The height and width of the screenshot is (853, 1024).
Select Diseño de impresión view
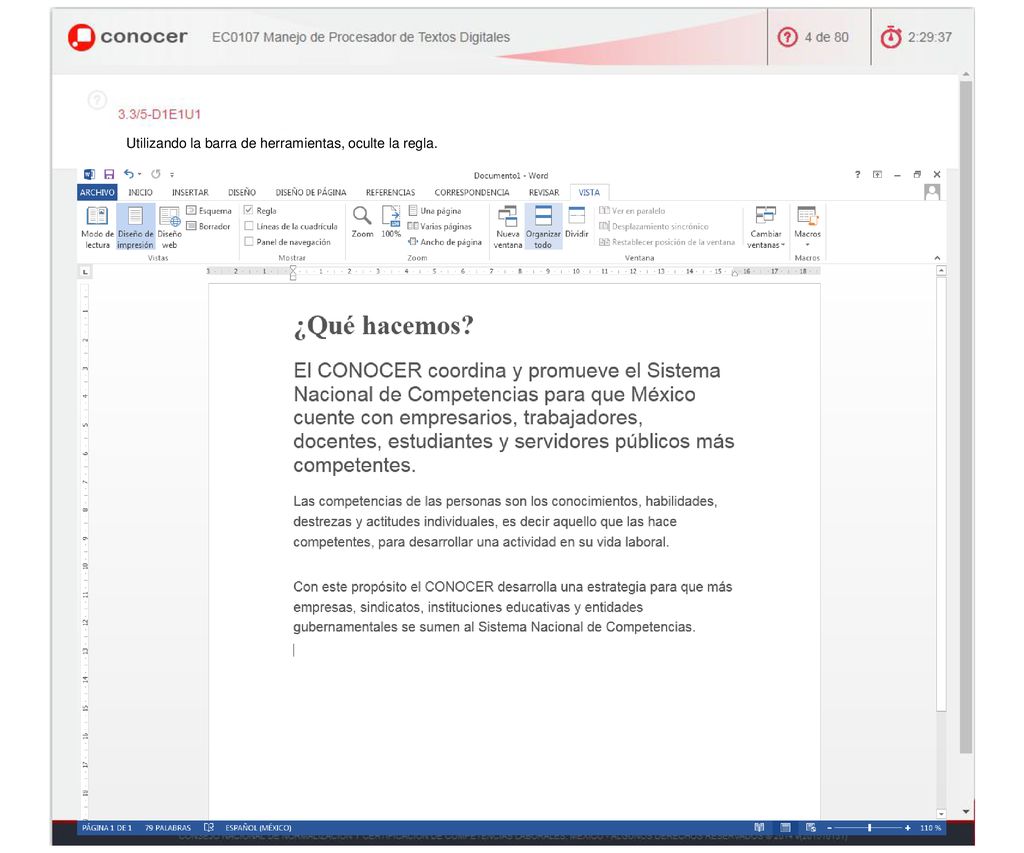click(135, 227)
